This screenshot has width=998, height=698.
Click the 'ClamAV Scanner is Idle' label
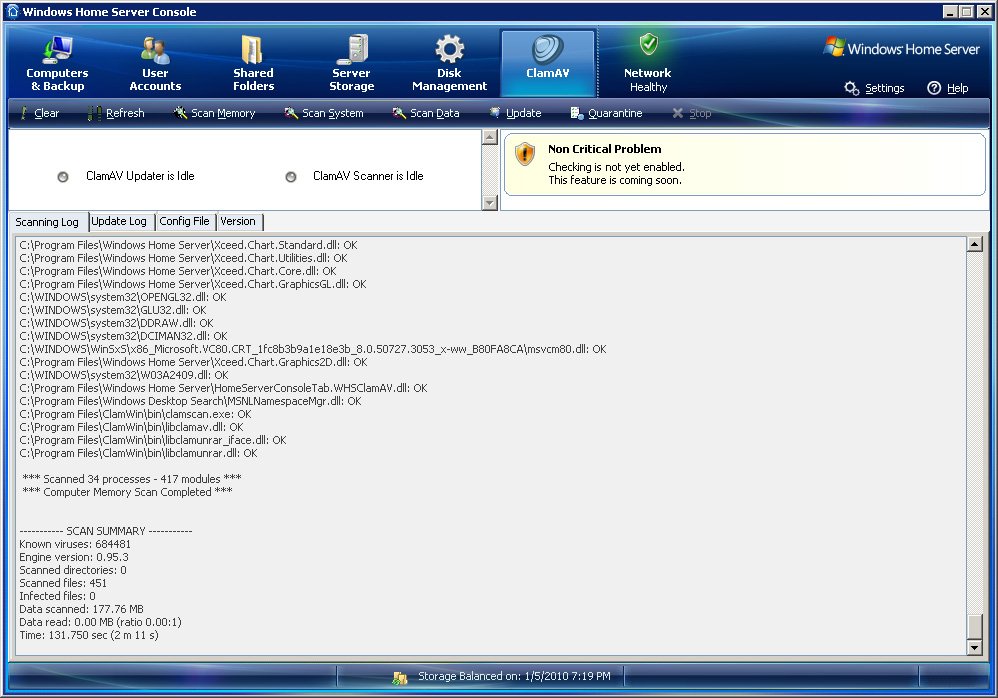click(x=368, y=176)
